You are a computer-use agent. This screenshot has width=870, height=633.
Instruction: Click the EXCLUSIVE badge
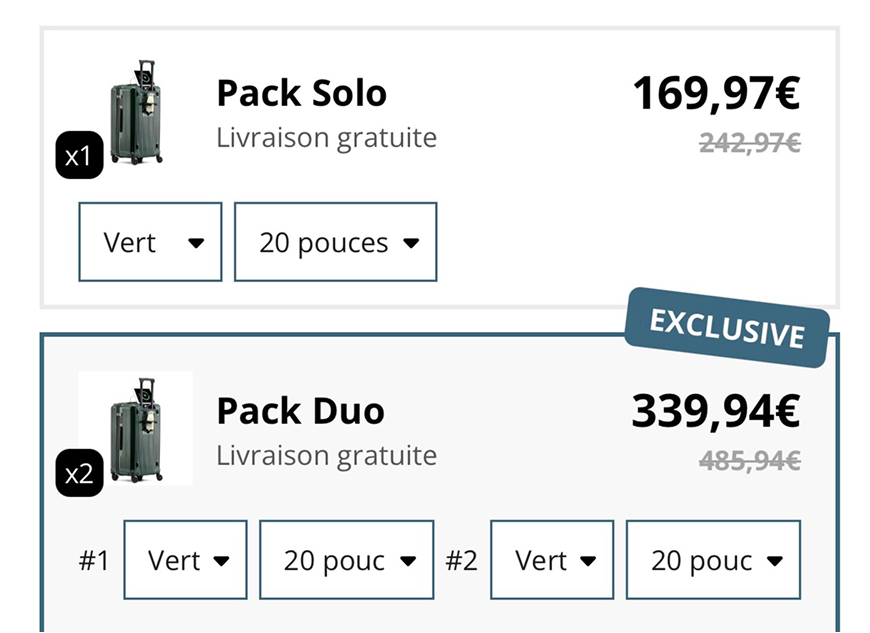point(727,328)
